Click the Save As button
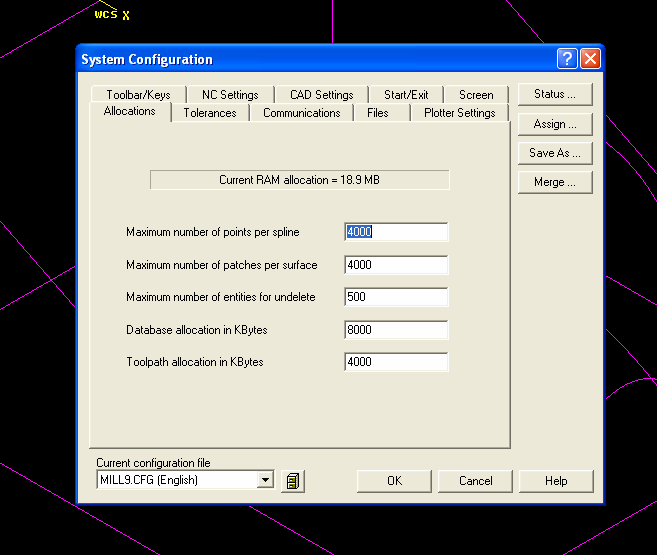Screen dimensions: 657x555 pos(555,153)
